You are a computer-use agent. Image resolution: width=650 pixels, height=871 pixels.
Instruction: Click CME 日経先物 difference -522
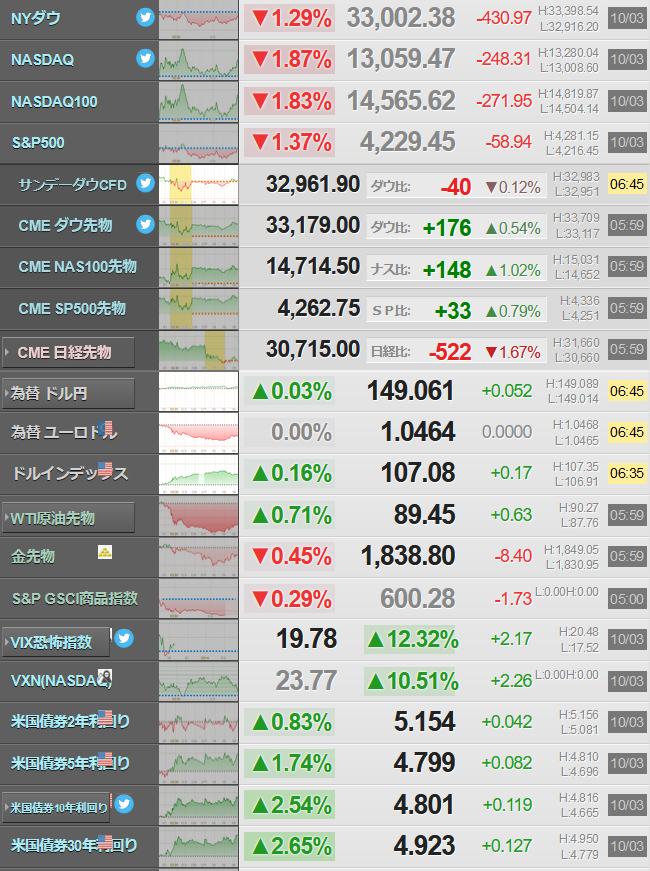tap(450, 352)
